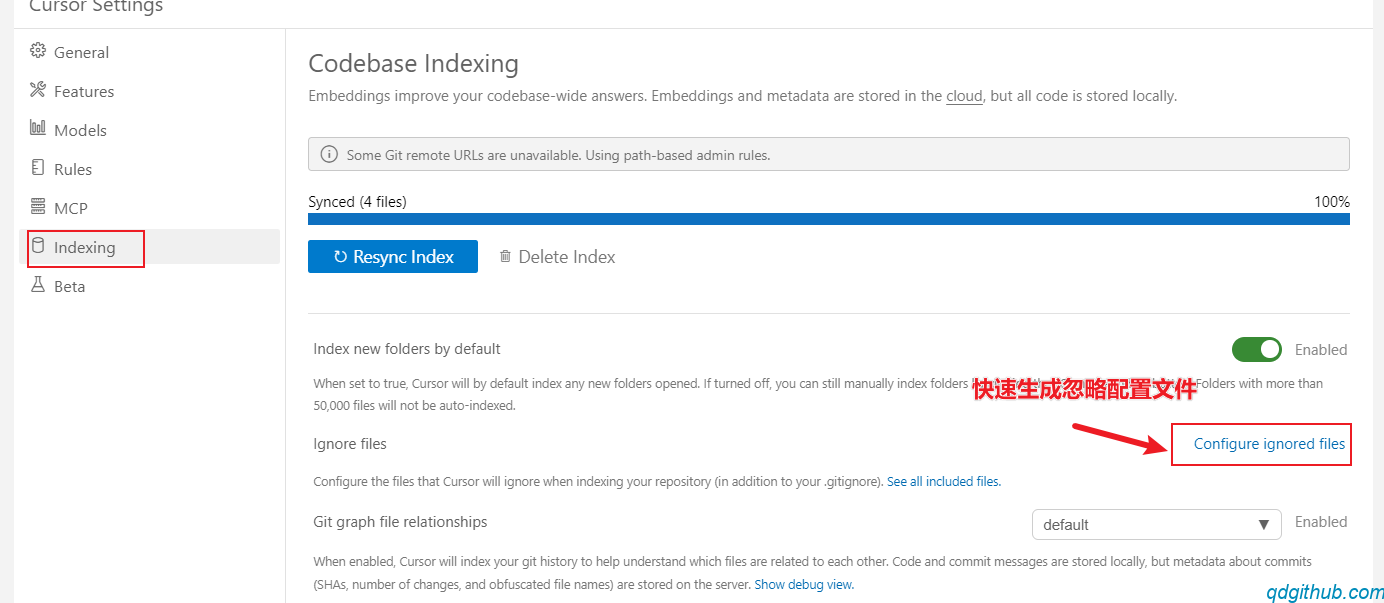Click the MCP server icon
The width and height of the screenshot is (1384, 603).
pos(38,207)
